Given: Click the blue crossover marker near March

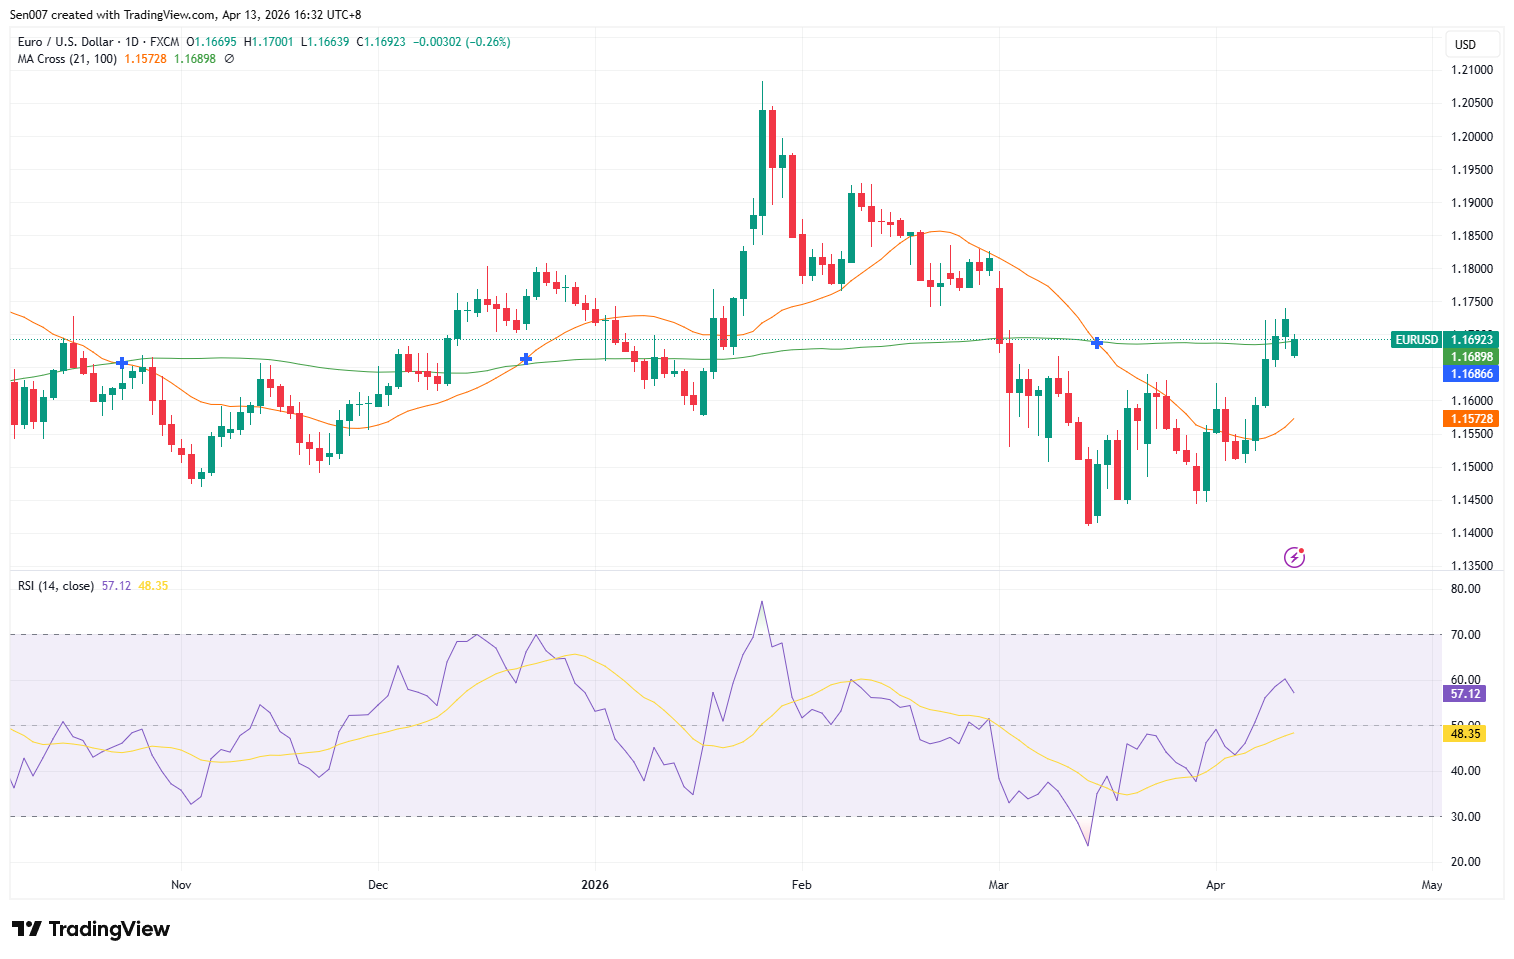Looking at the screenshot, I should 1096,343.
